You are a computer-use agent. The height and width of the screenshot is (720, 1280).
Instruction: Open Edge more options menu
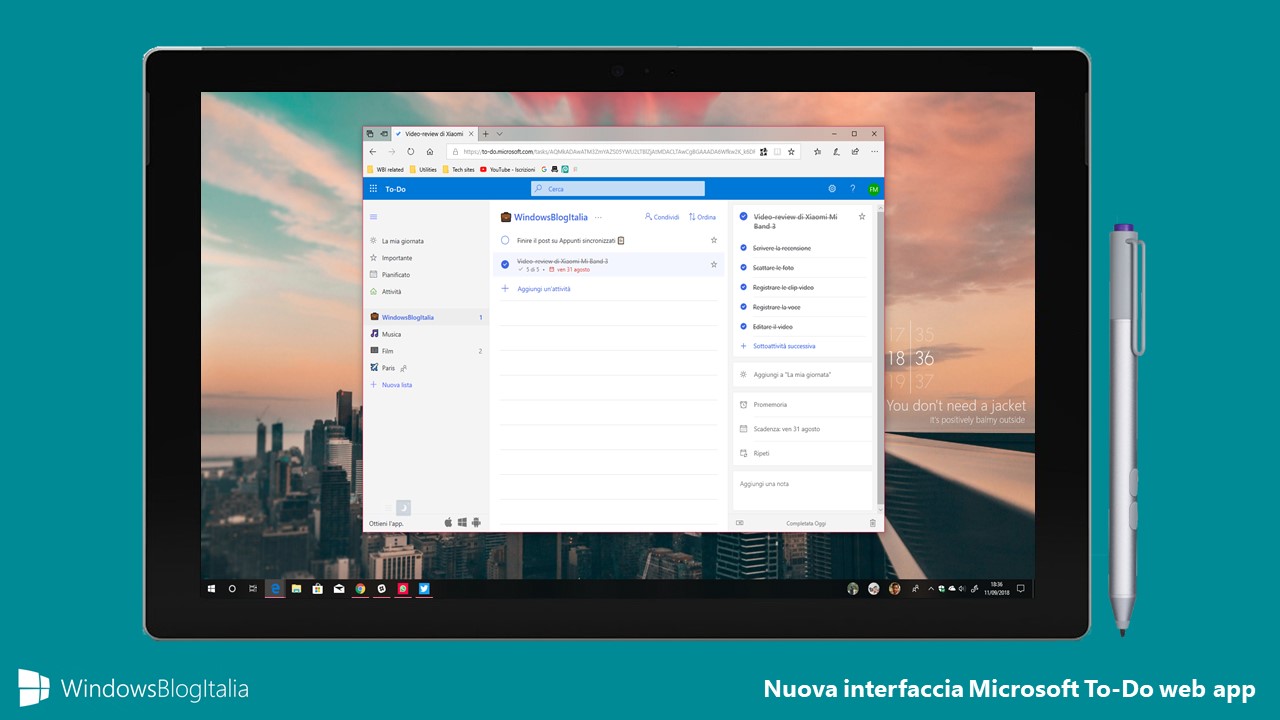[x=873, y=152]
